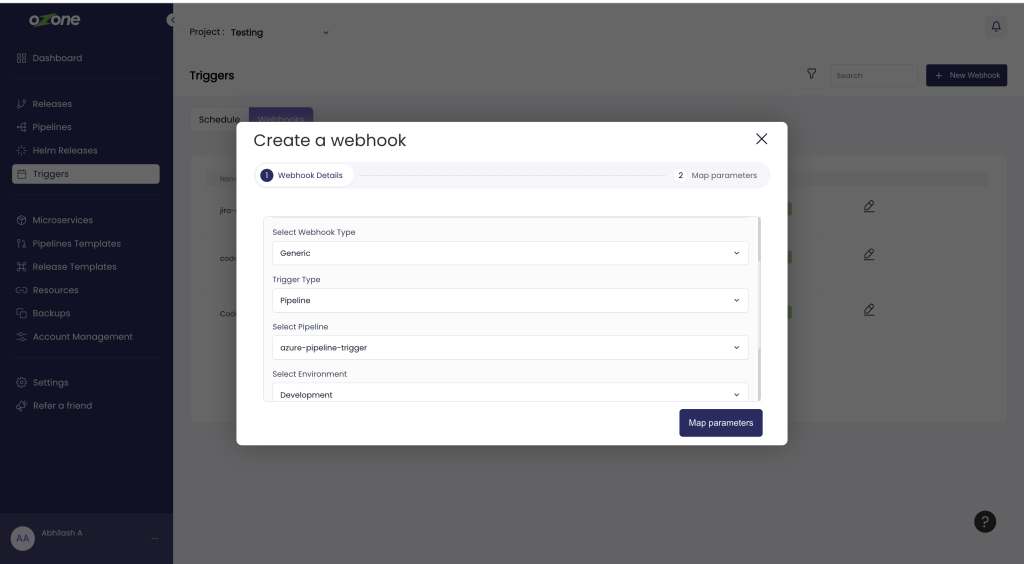Click the Resources link icon
This screenshot has width=1024, height=564.
(22, 290)
